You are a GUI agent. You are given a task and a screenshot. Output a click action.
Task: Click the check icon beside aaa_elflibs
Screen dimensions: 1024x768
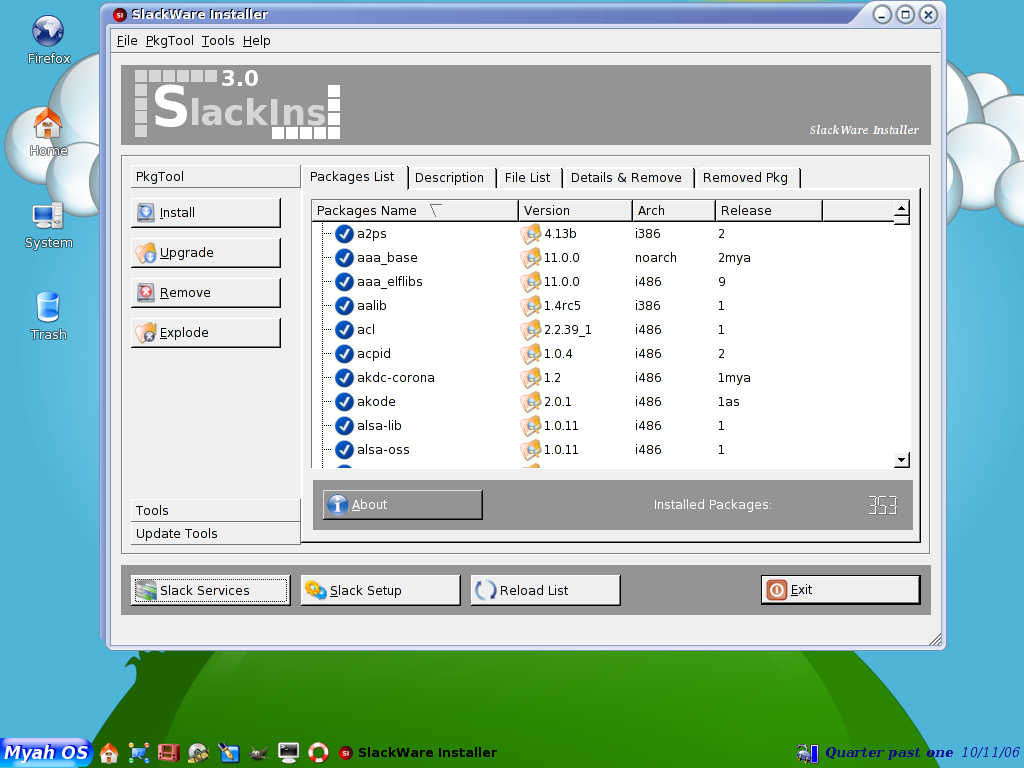tap(344, 282)
